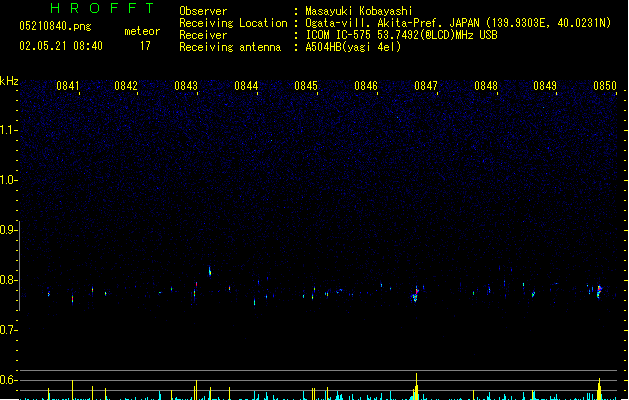Click the tallest yellow intensity spike below 0847
The width and height of the screenshot is (629, 400).
416,386
